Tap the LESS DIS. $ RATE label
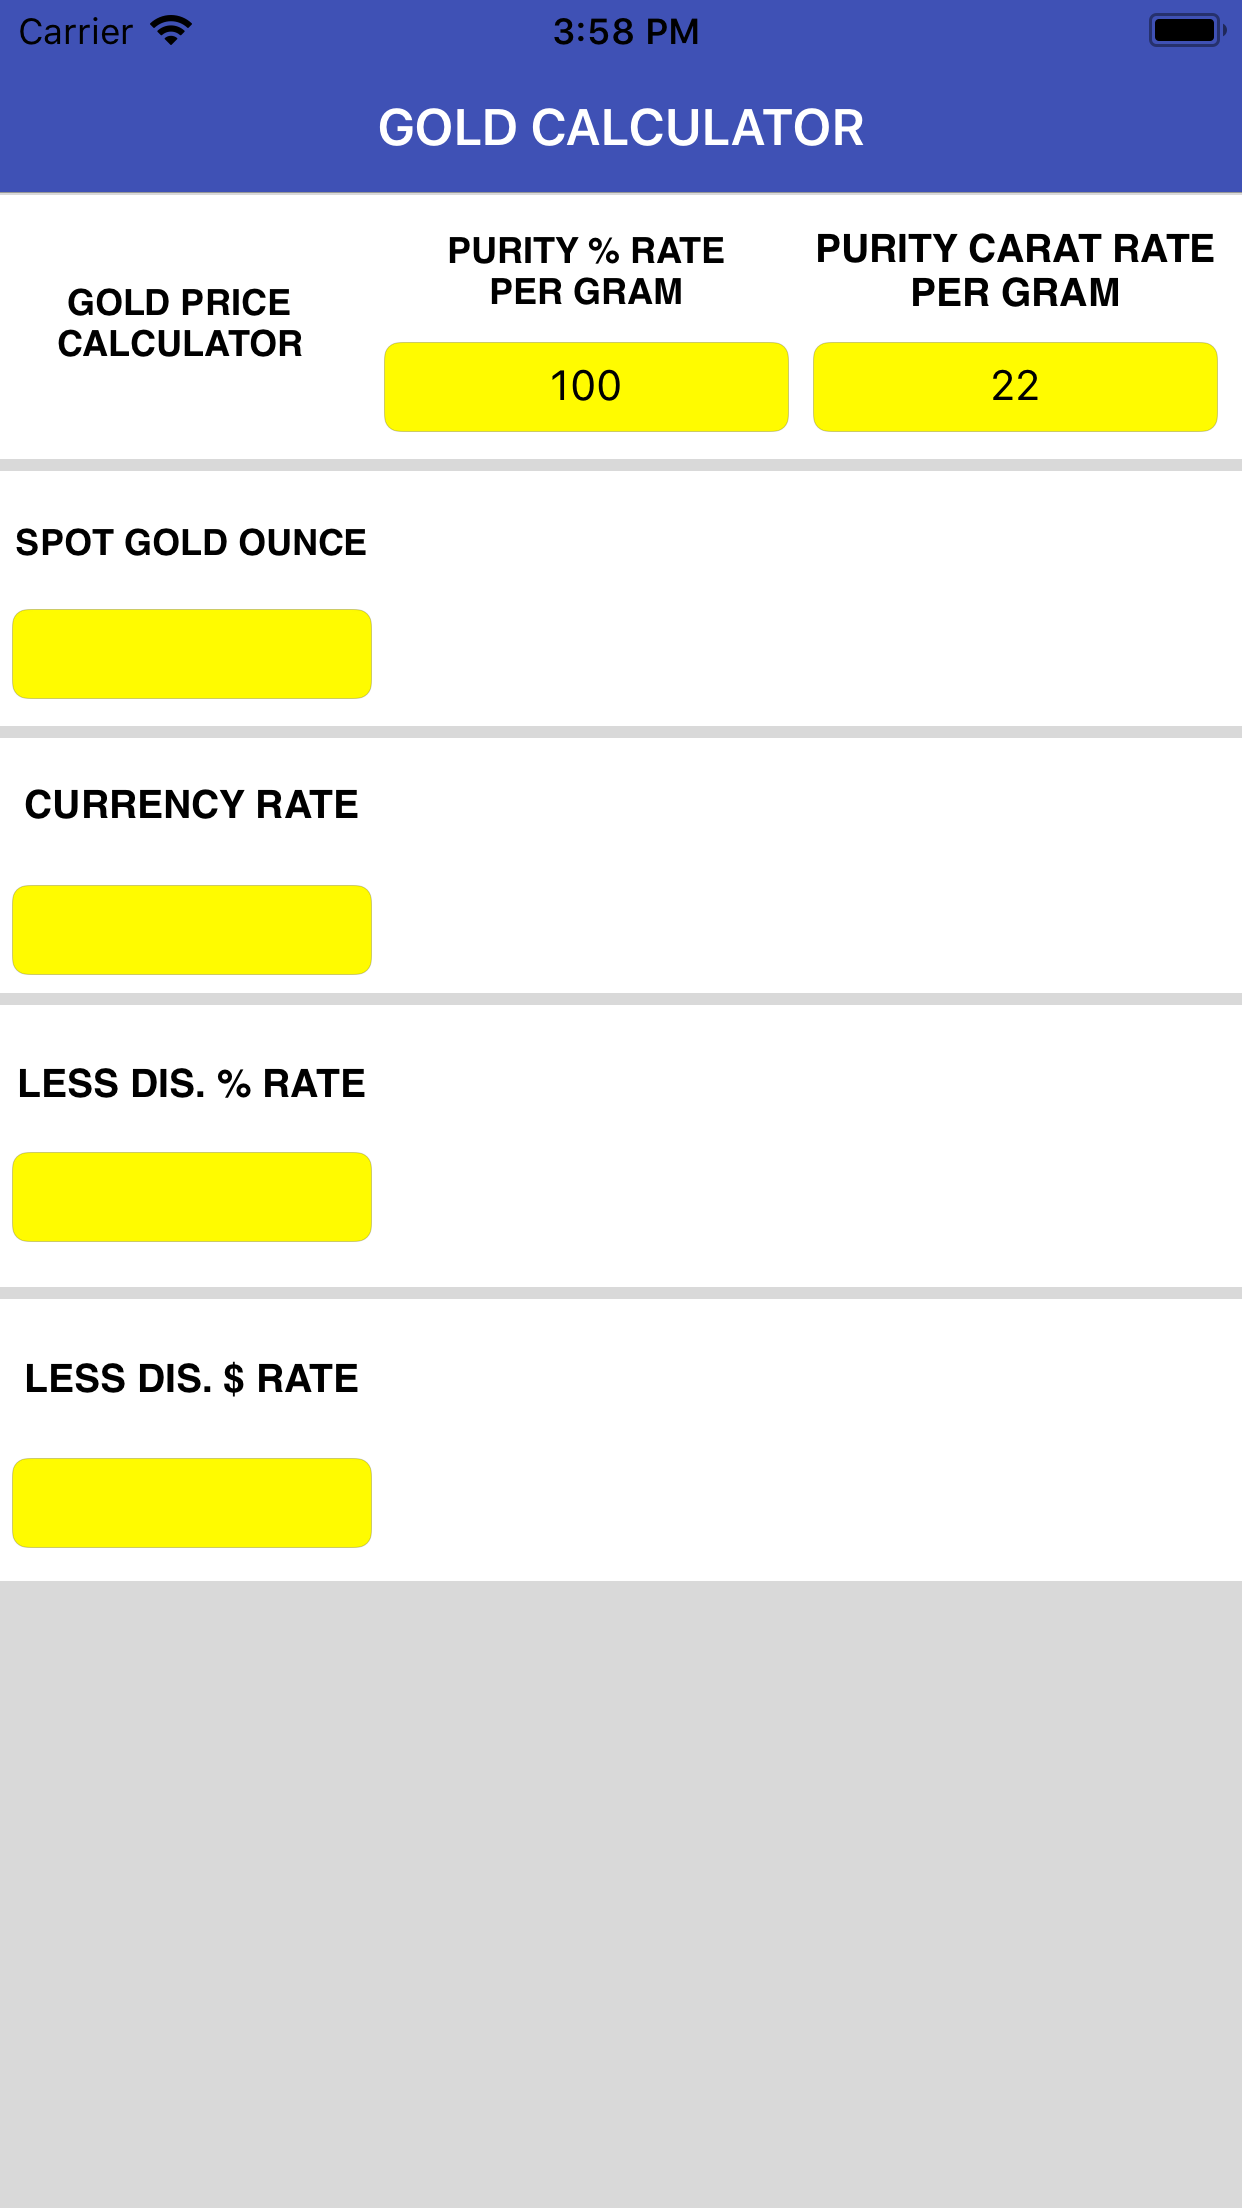 (191, 1377)
